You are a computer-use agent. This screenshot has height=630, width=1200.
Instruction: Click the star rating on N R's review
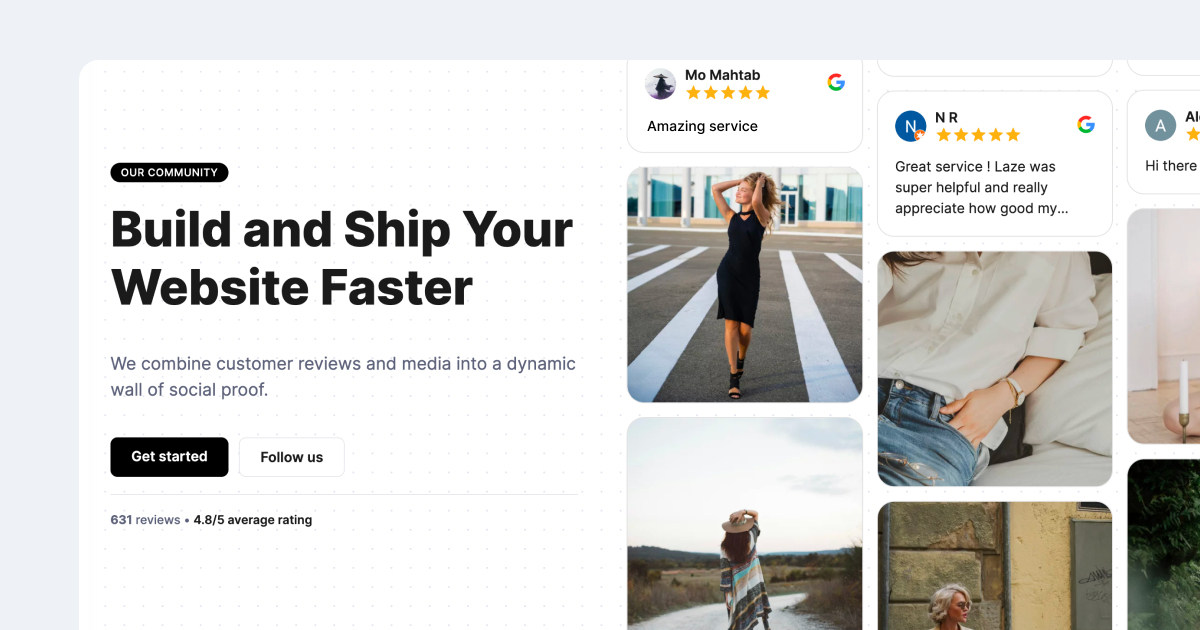click(977, 135)
